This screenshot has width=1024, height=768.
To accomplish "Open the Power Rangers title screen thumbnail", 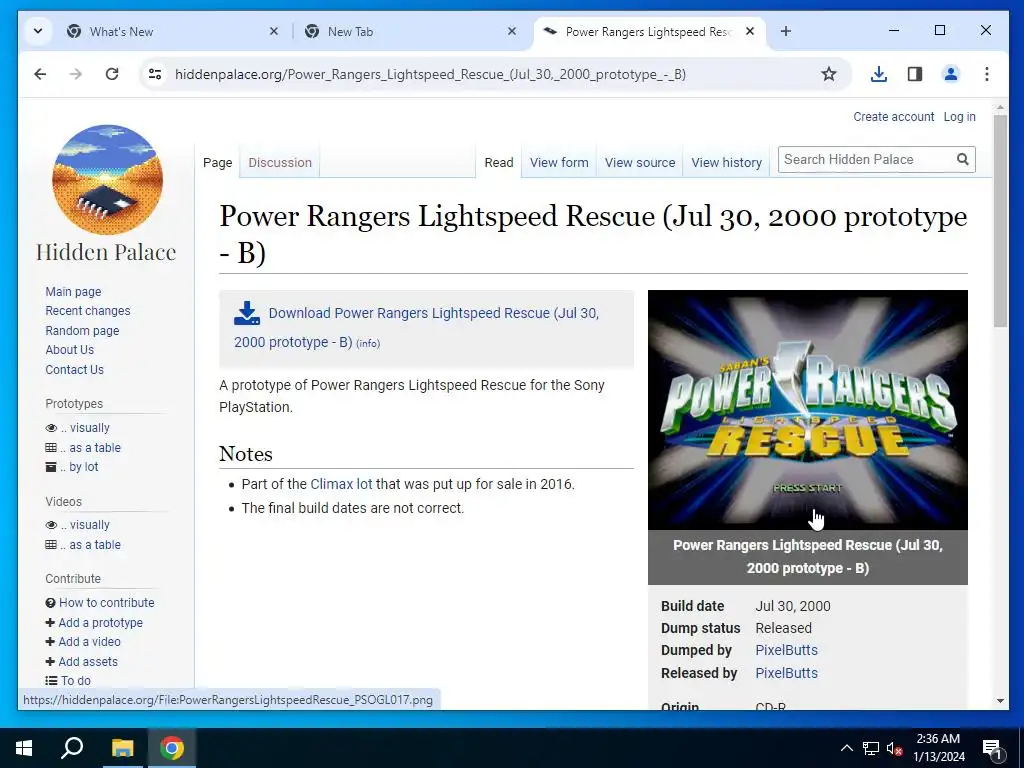I will click(x=808, y=409).
